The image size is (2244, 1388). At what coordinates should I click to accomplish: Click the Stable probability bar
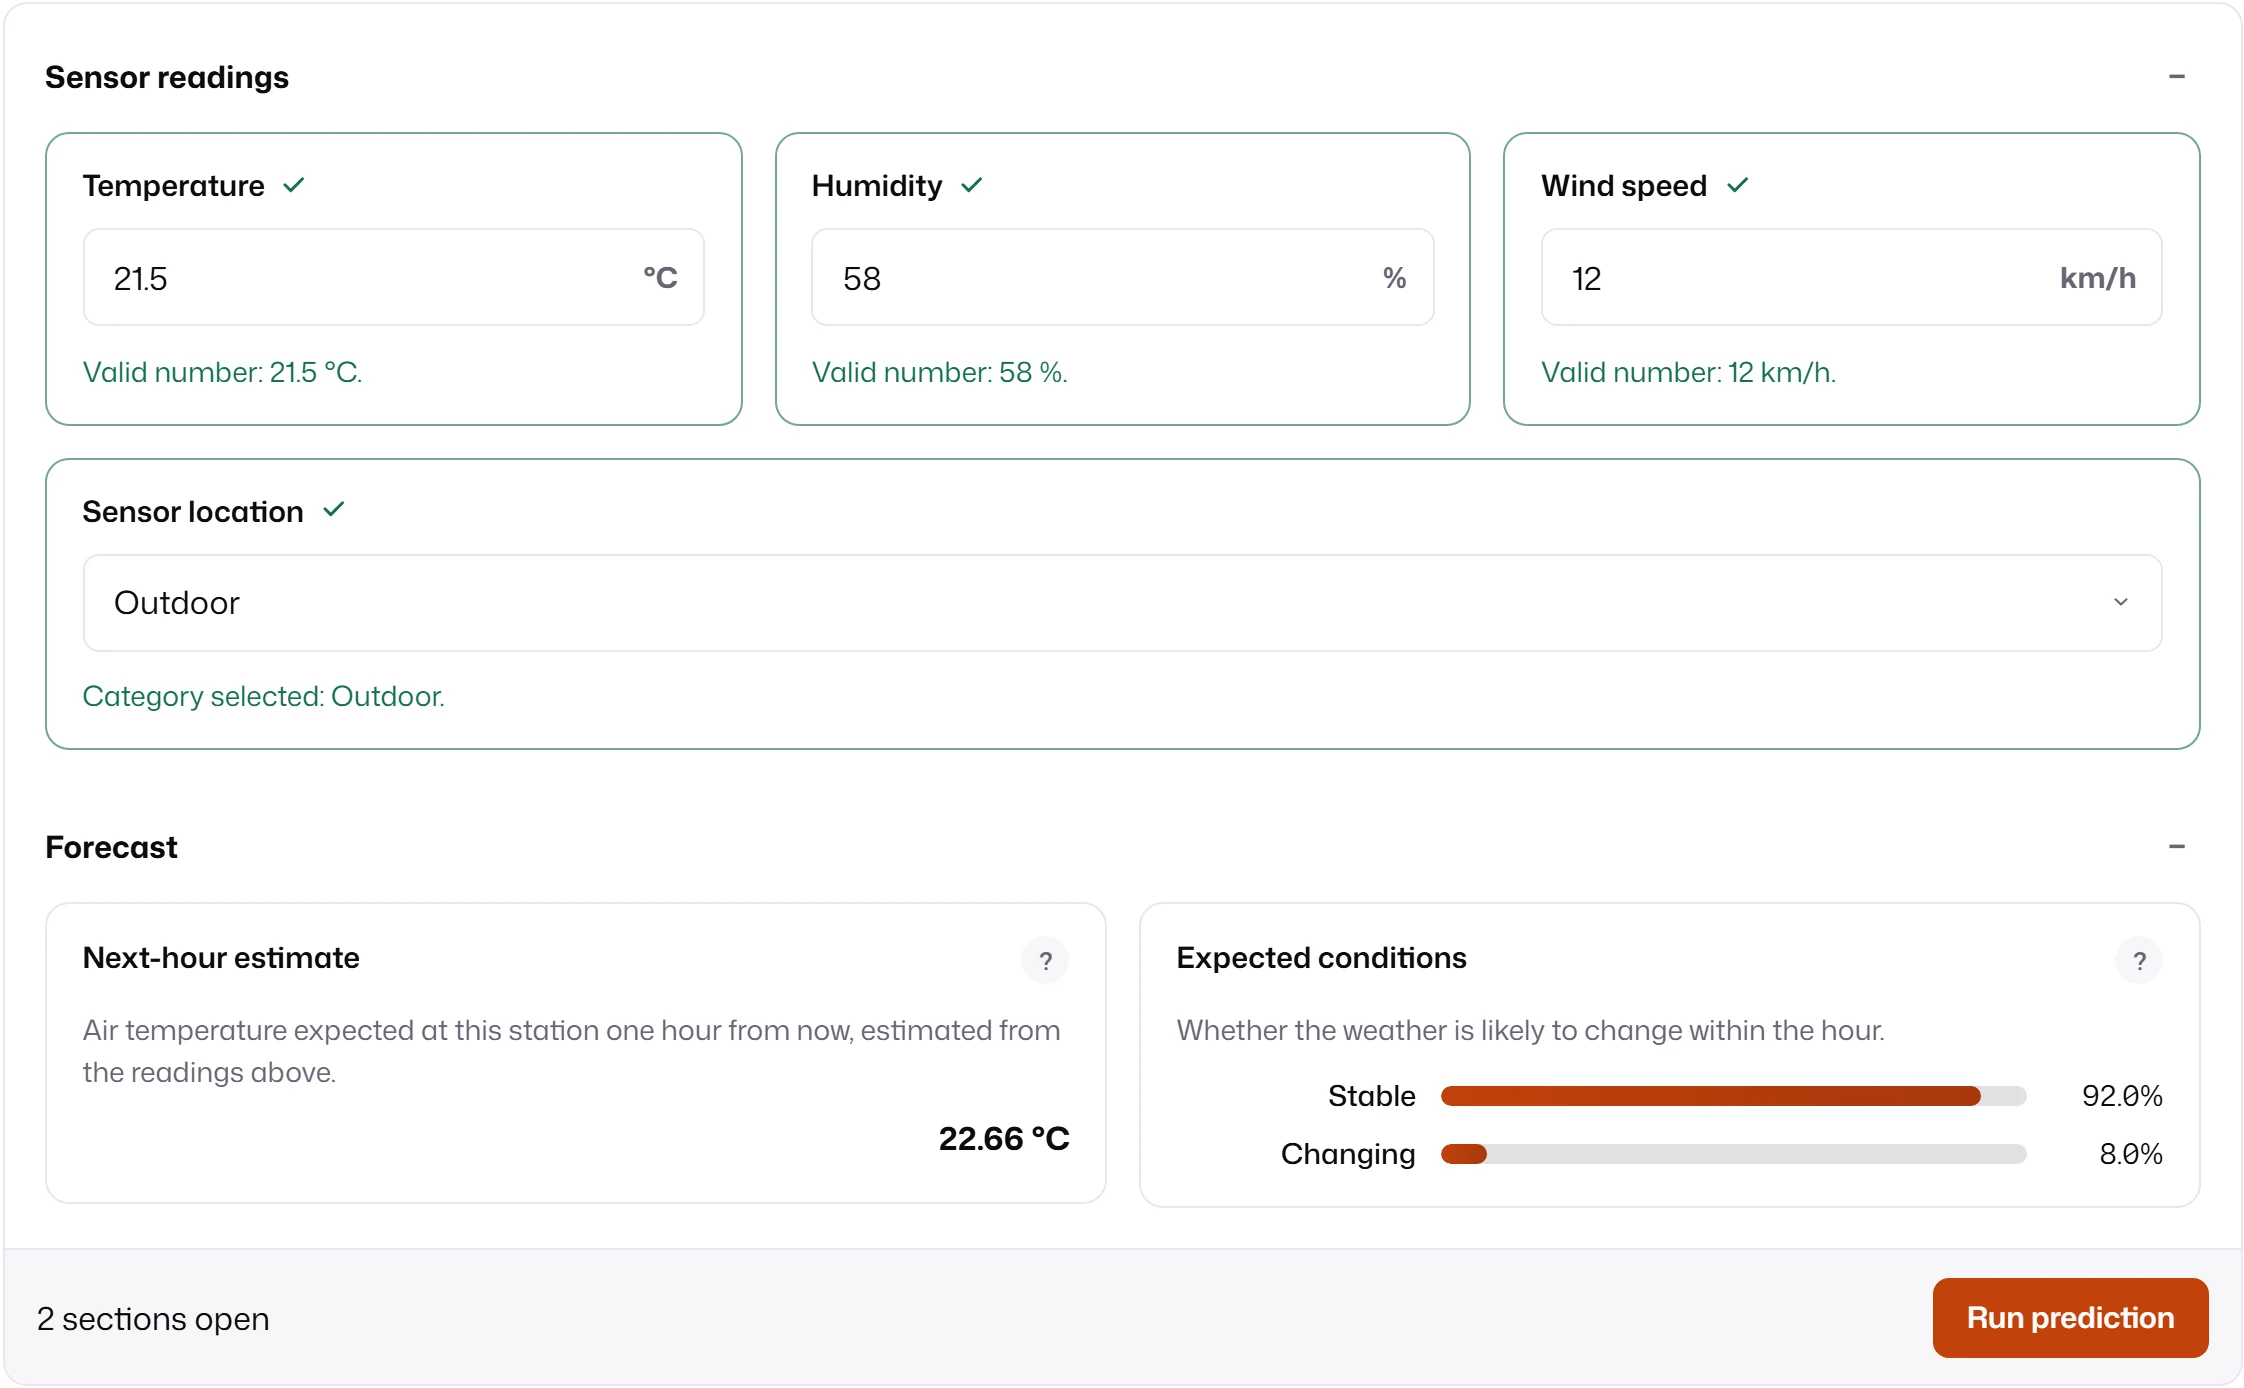1733,1096
